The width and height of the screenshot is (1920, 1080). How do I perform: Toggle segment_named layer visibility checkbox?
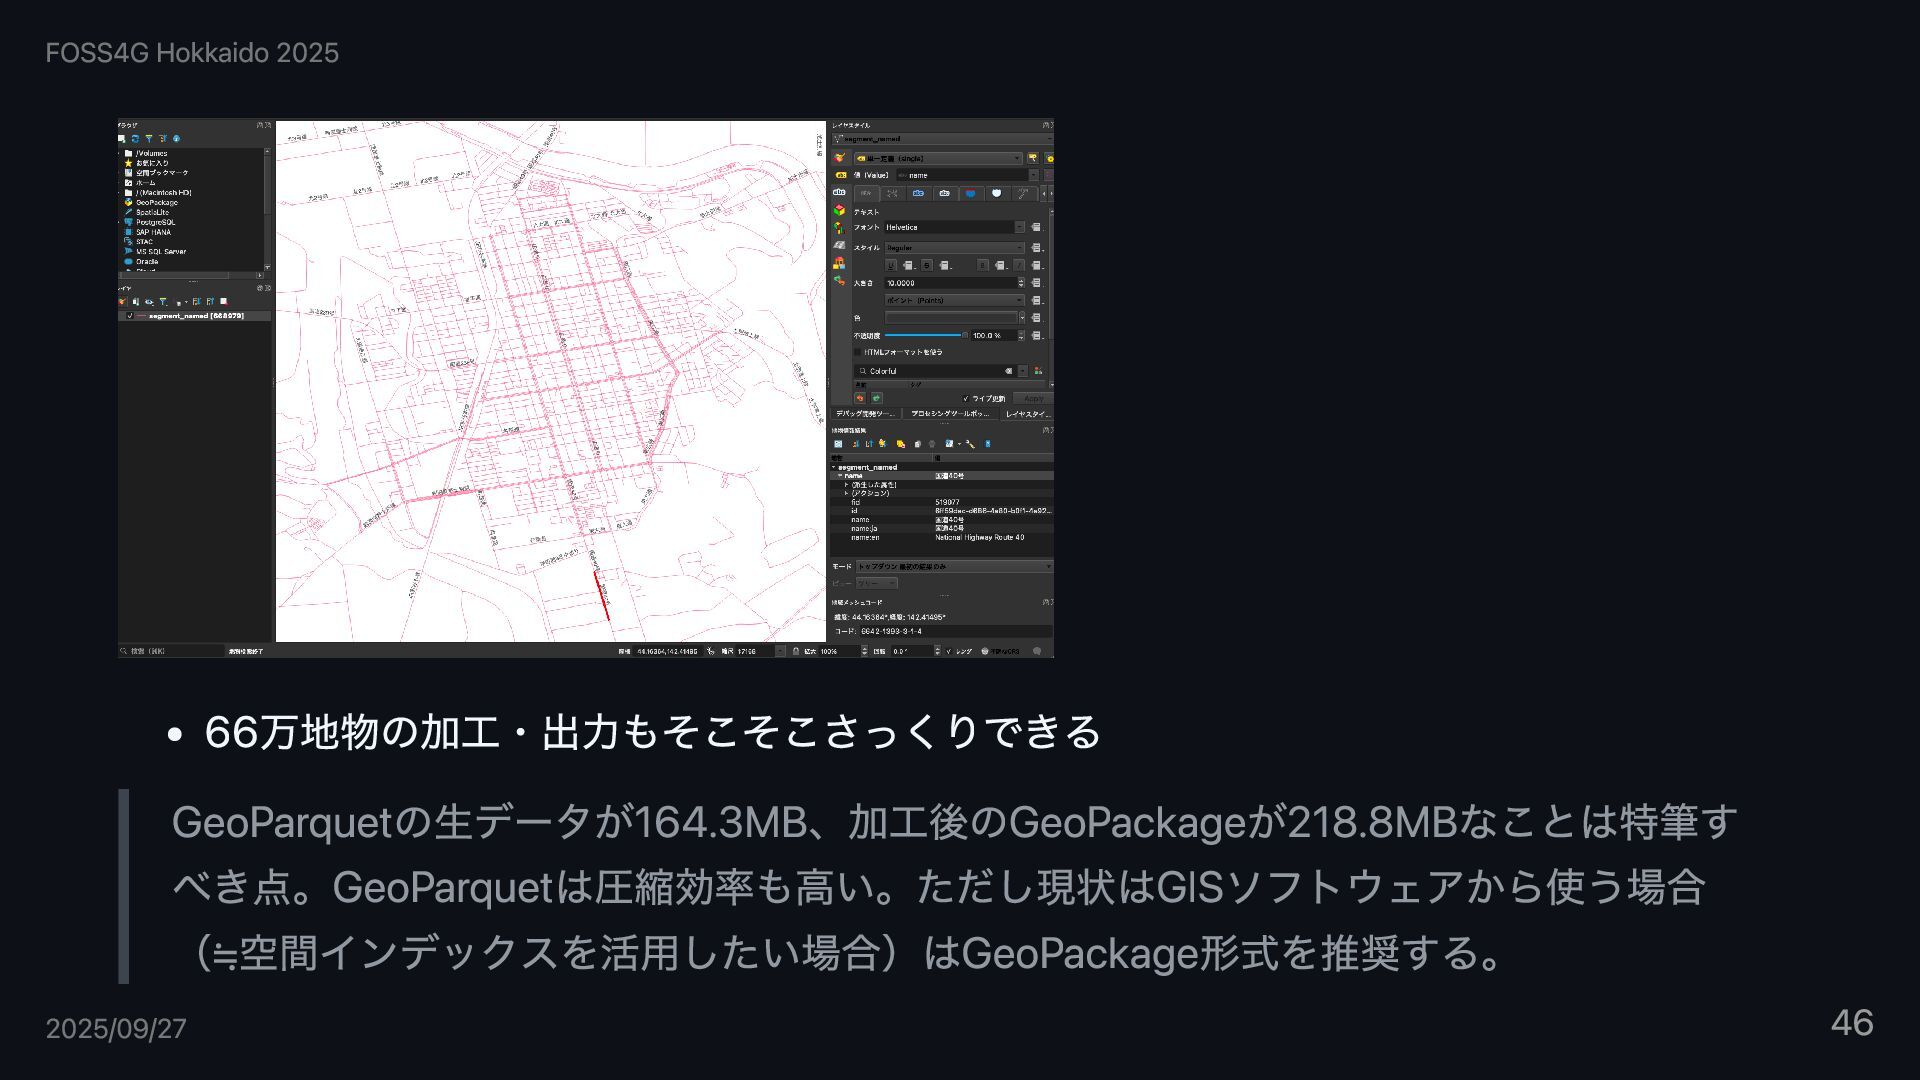click(129, 316)
